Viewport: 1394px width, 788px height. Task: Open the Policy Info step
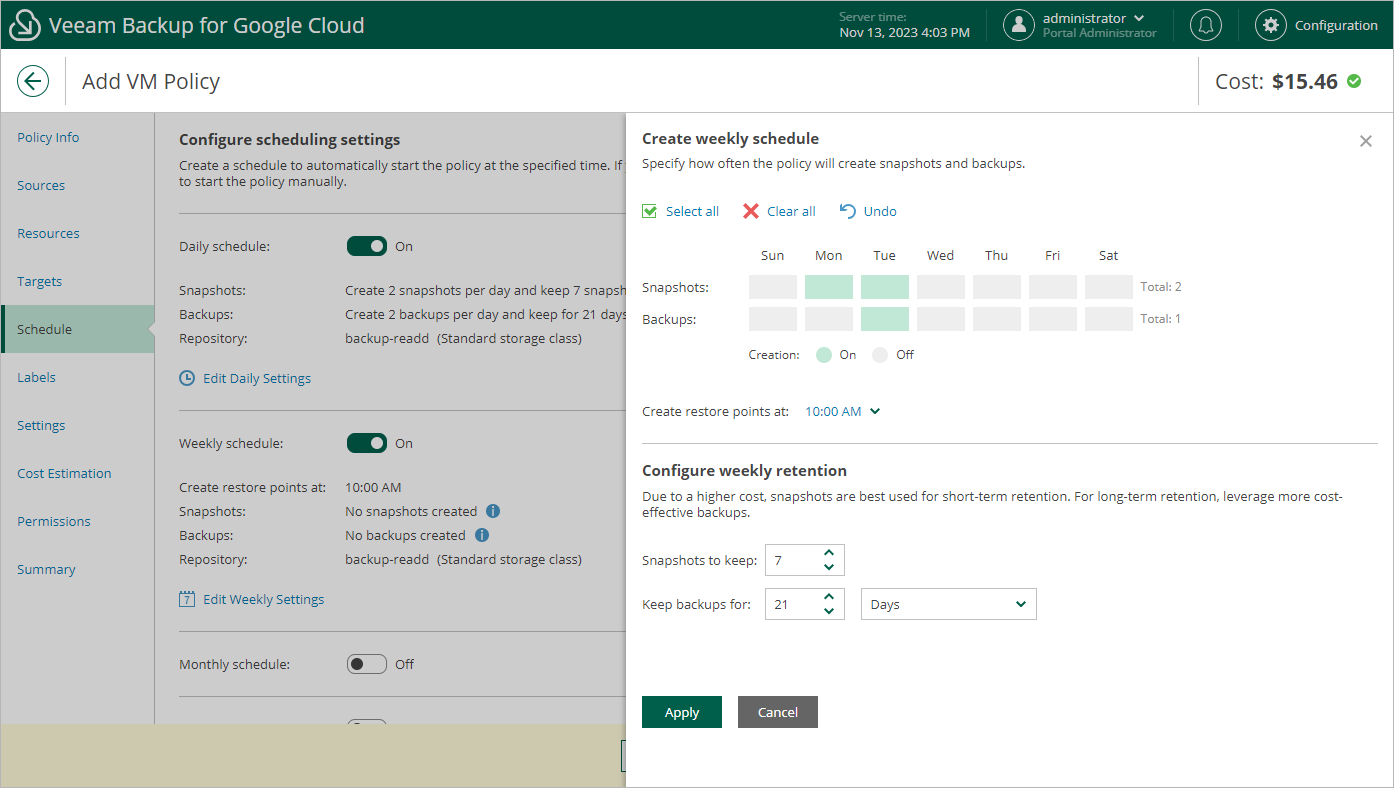[48, 137]
